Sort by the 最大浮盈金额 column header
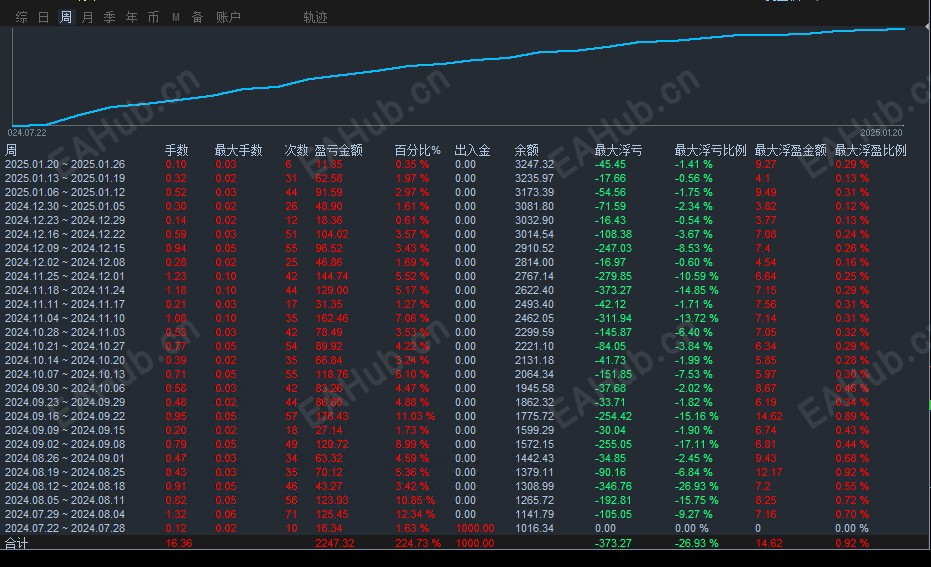Image resolution: width=931 pixels, height=567 pixels. [x=790, y=150]
